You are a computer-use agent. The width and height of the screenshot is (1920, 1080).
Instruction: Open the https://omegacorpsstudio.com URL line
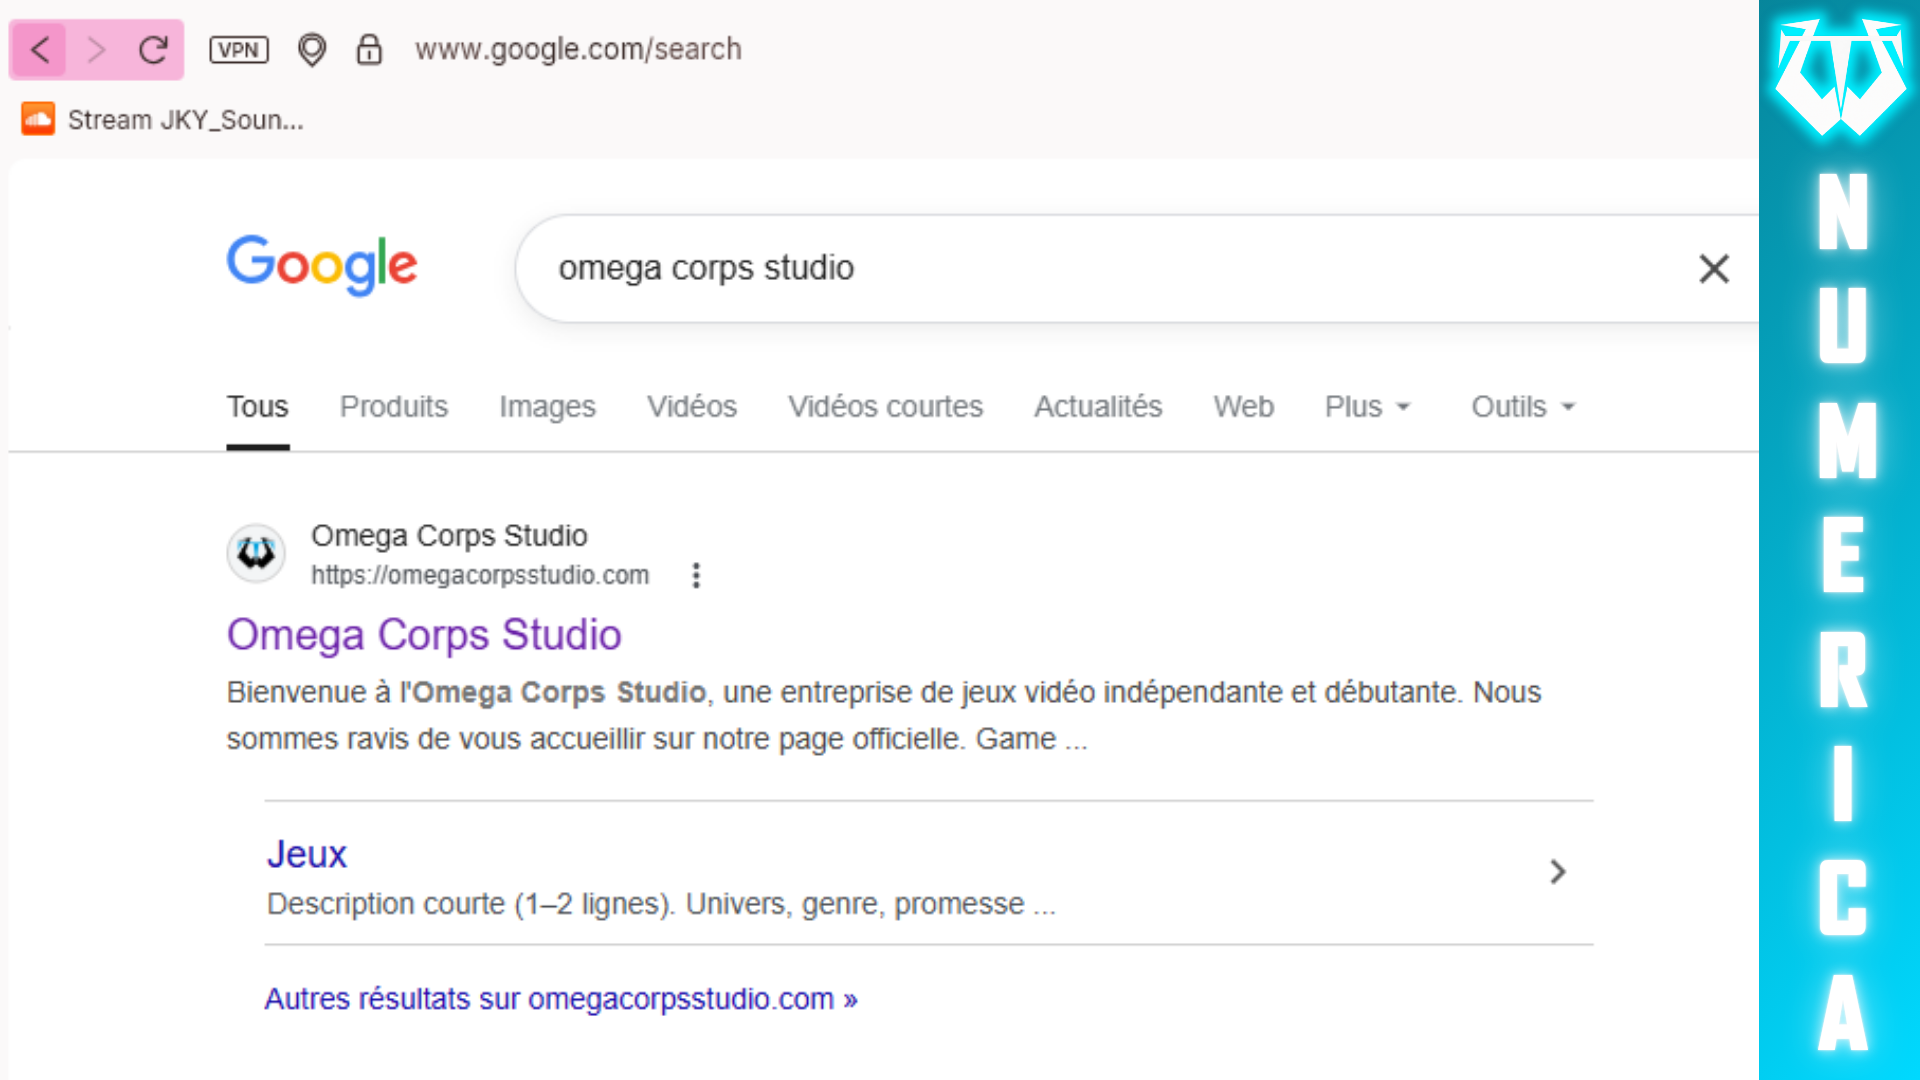tap(480, 575)
